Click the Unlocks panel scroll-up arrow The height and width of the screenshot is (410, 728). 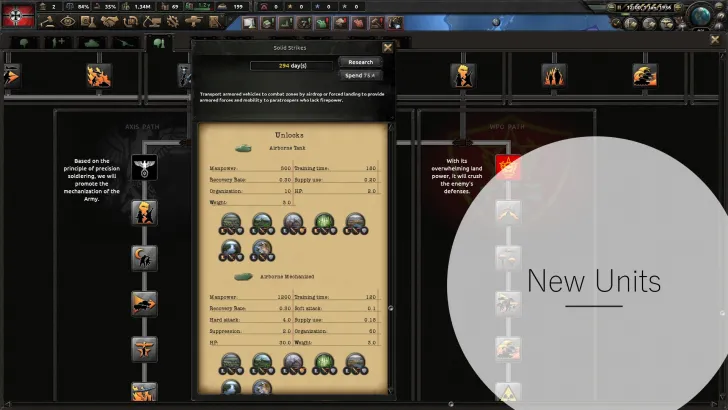pyautogui.click(x=390, y=126)
